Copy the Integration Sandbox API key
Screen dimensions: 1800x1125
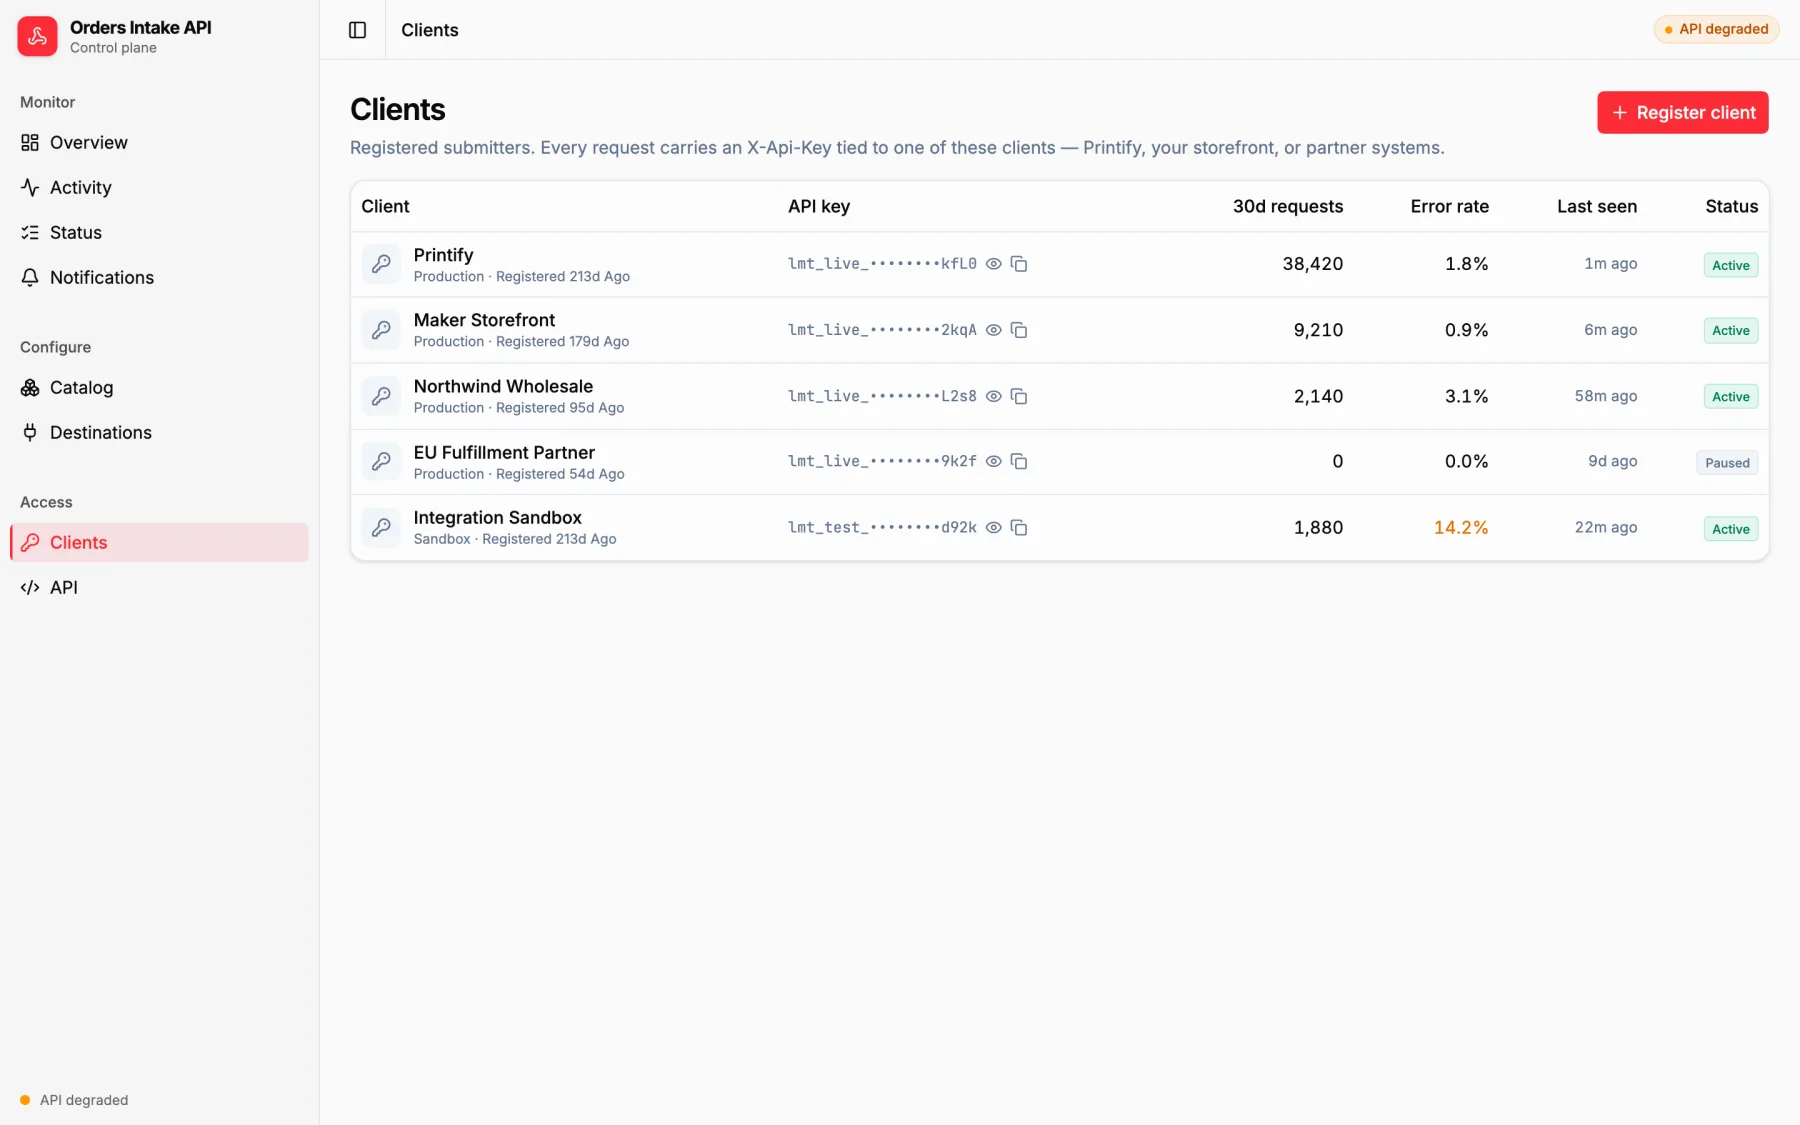coord(1019,527)
